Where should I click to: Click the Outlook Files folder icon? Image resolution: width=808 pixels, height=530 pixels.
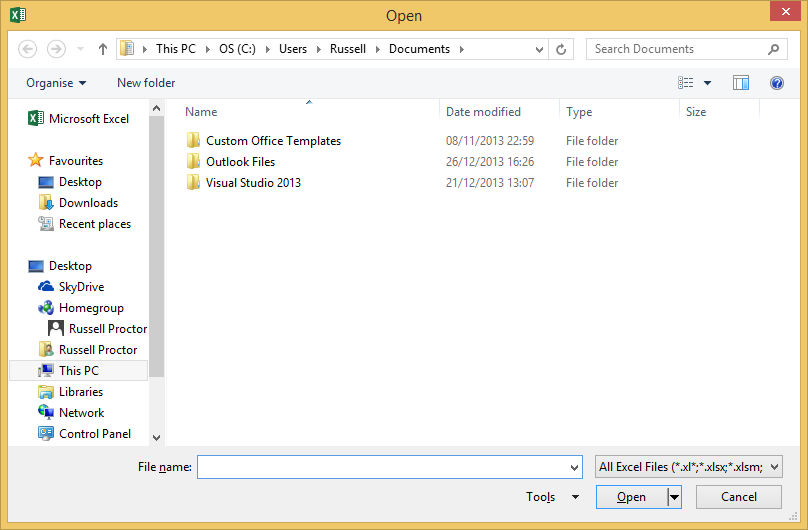(x=193, y=161)
